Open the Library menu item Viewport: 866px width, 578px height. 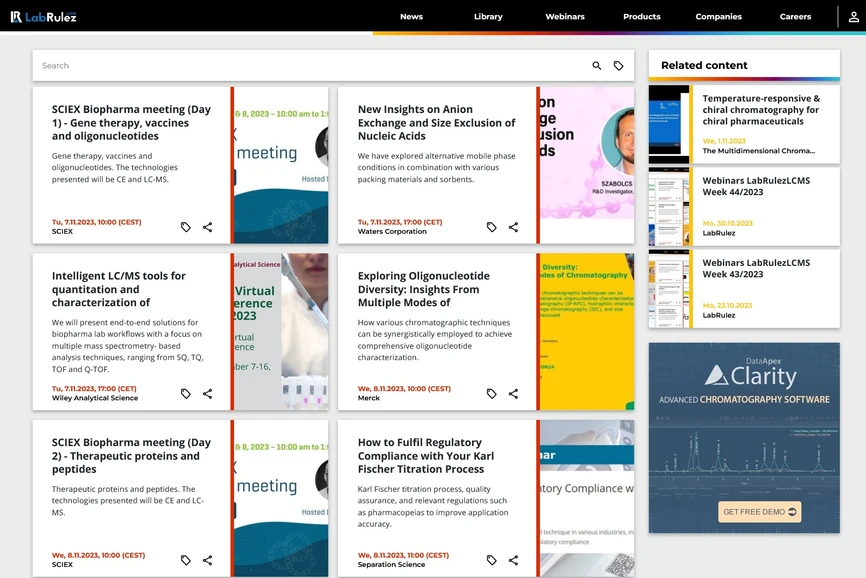point(488,17)
